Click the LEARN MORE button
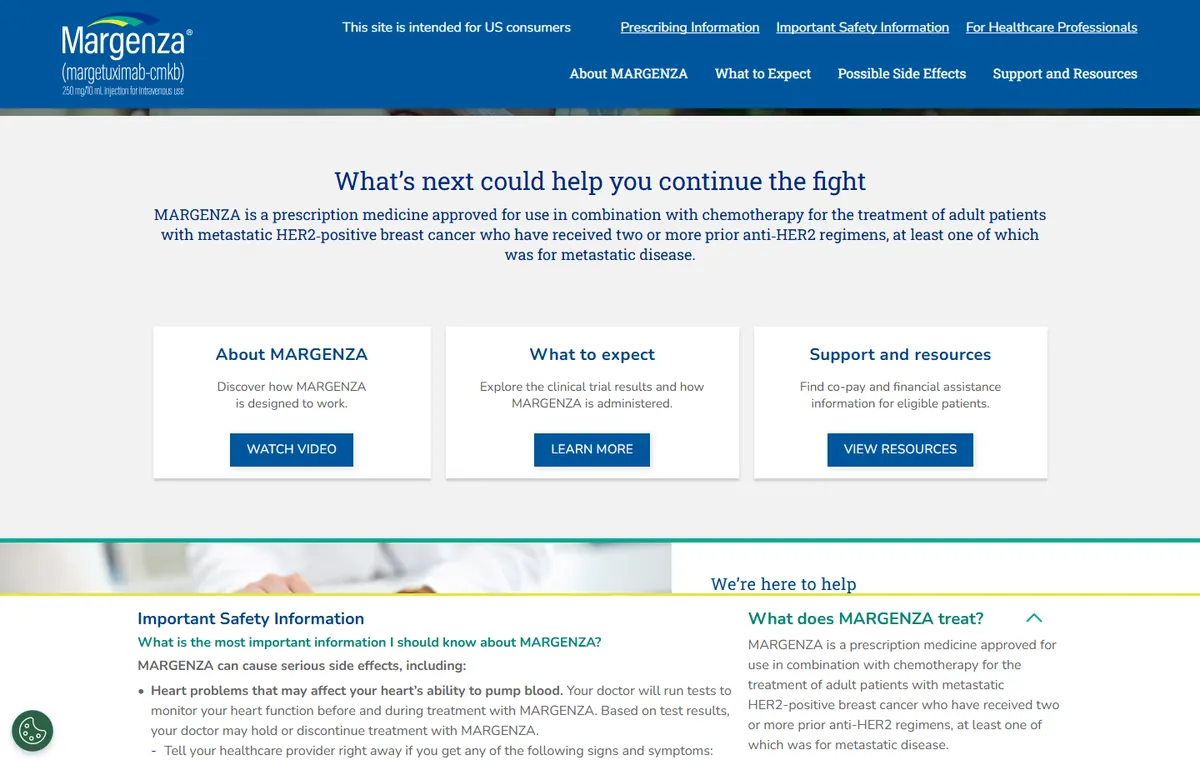 click(x=592, y=449)
